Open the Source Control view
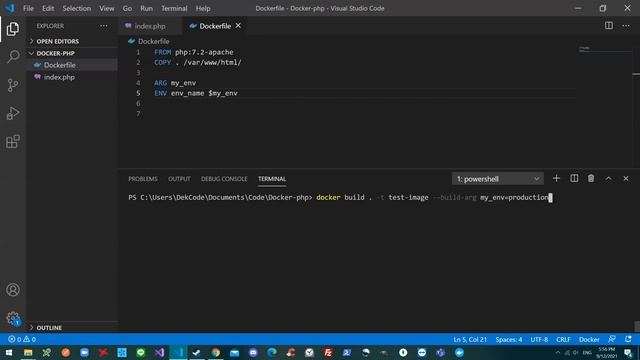 (x=13, y=85)
